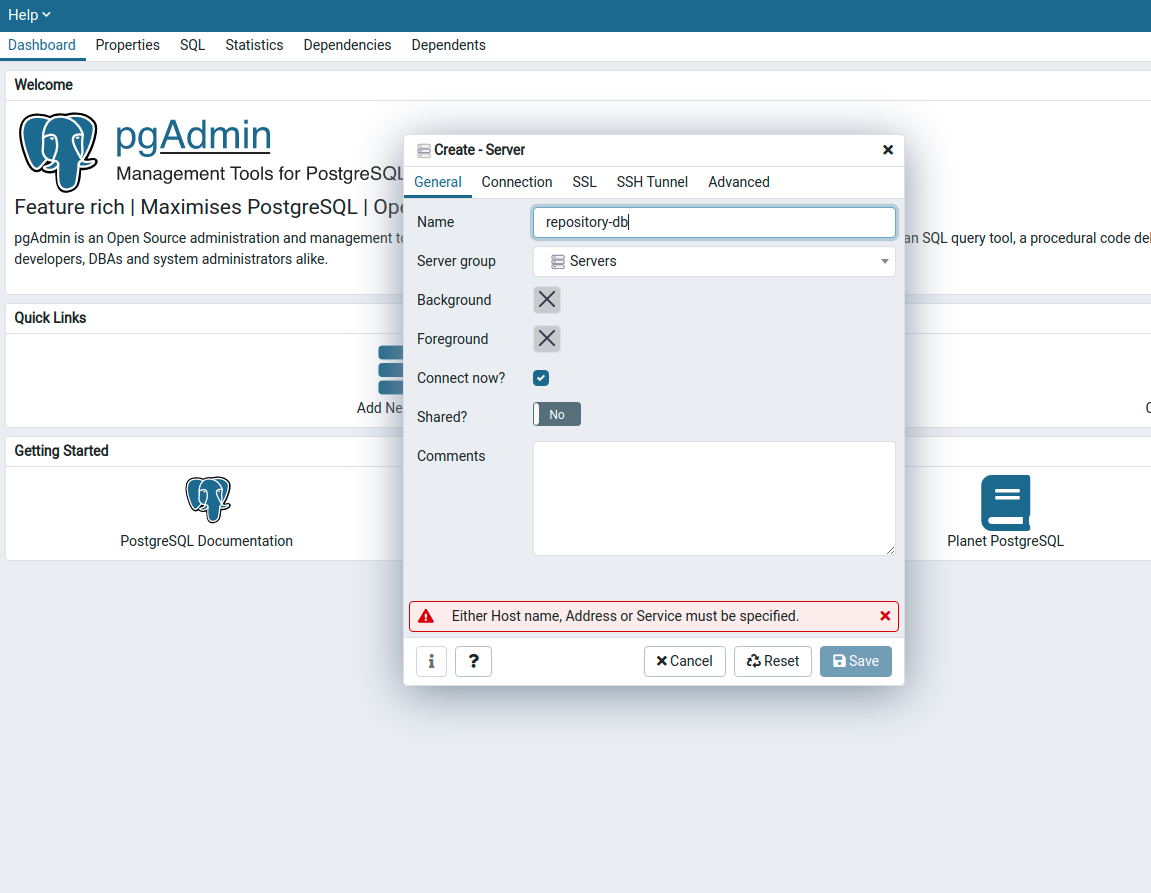1151x893 pixels.
Task: Click the warning triangle icon in error bar
Action: coord(426,616)
